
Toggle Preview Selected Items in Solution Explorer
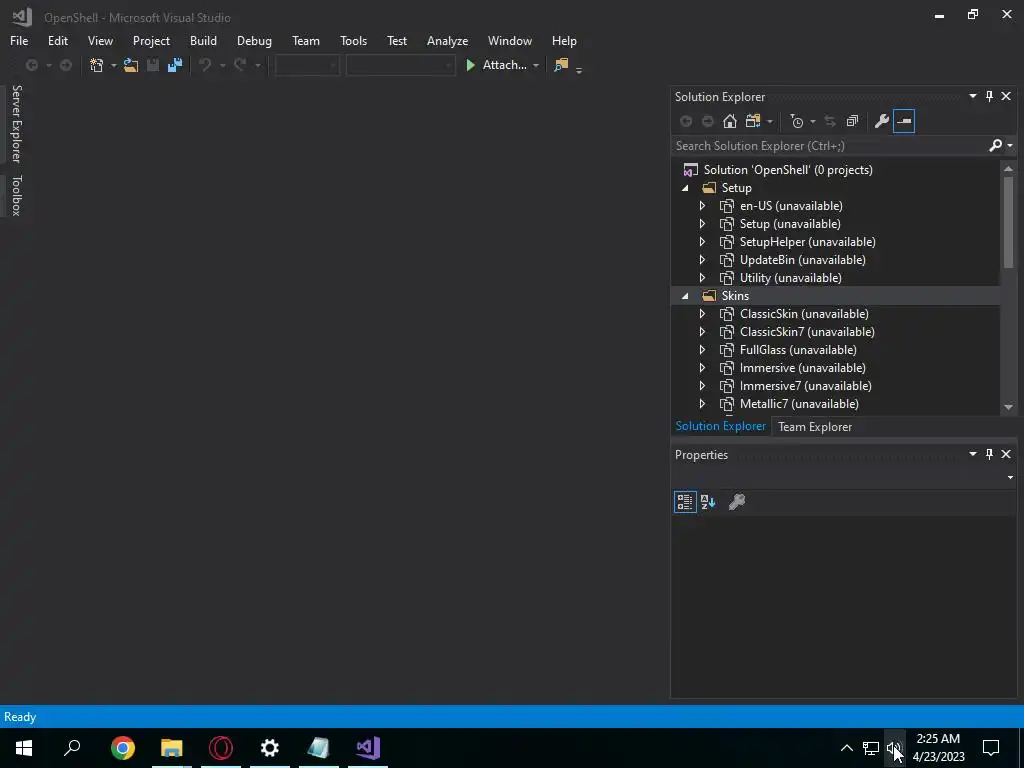click(904, 121)
